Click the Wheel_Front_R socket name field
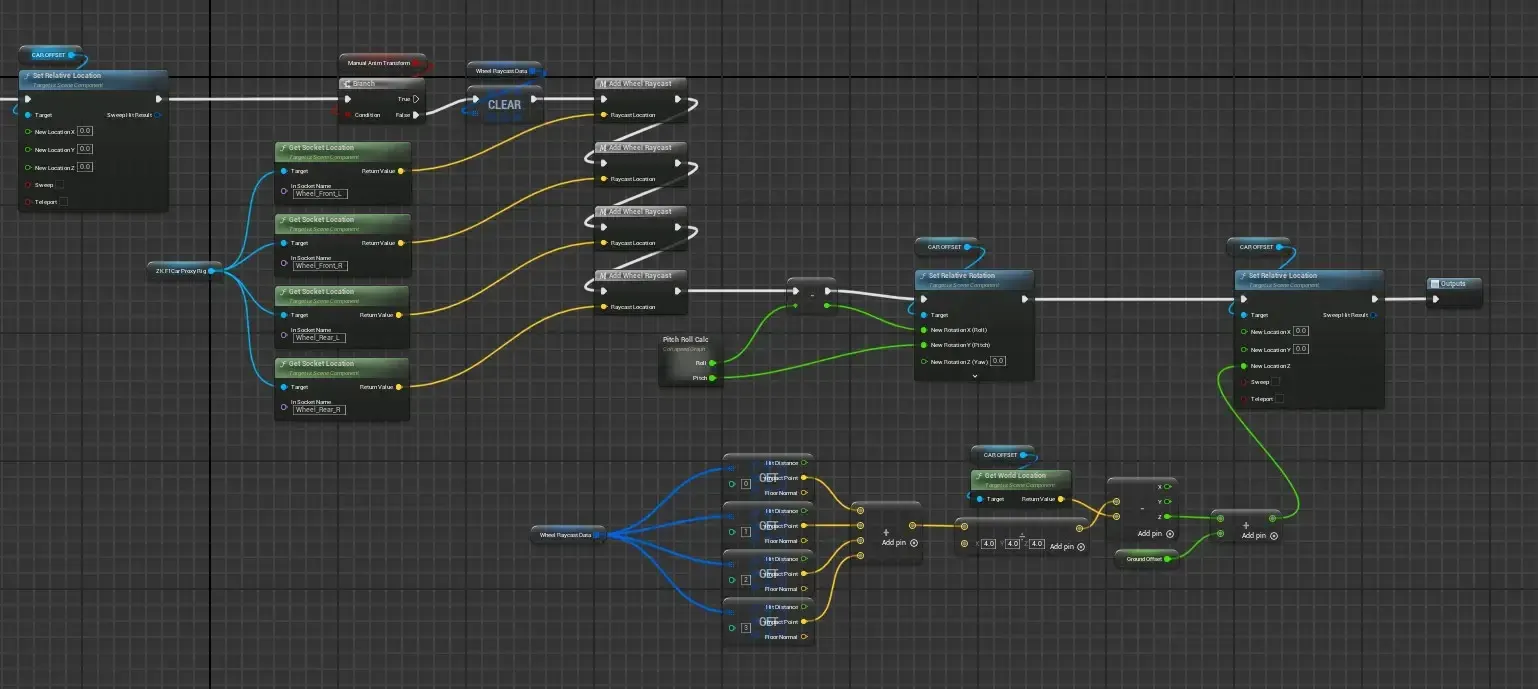Viewport: 1538px width, 689px height. click(x=320, y=266)
